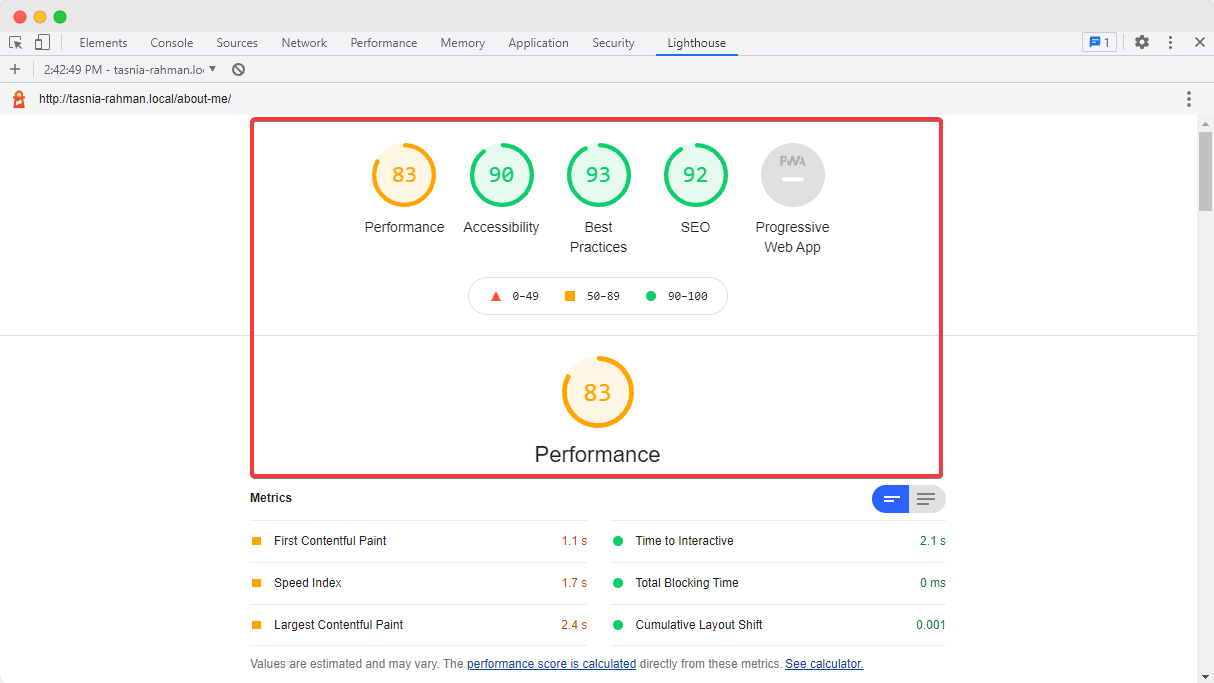Jump to Best Practices score gauge 93
1214x683 pixels.
point(598,175)
